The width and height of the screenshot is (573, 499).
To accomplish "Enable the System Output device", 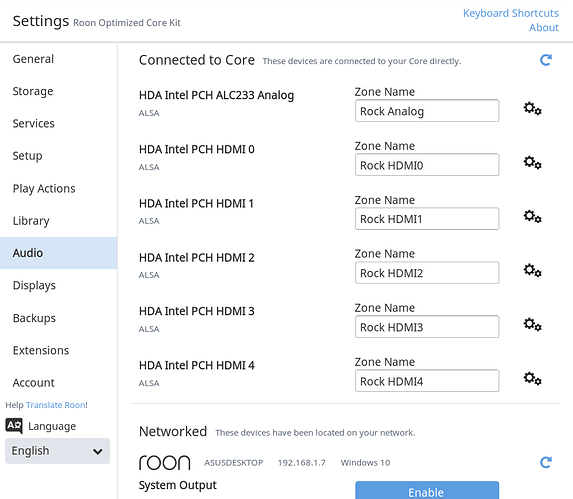I will tap(427, 491).
